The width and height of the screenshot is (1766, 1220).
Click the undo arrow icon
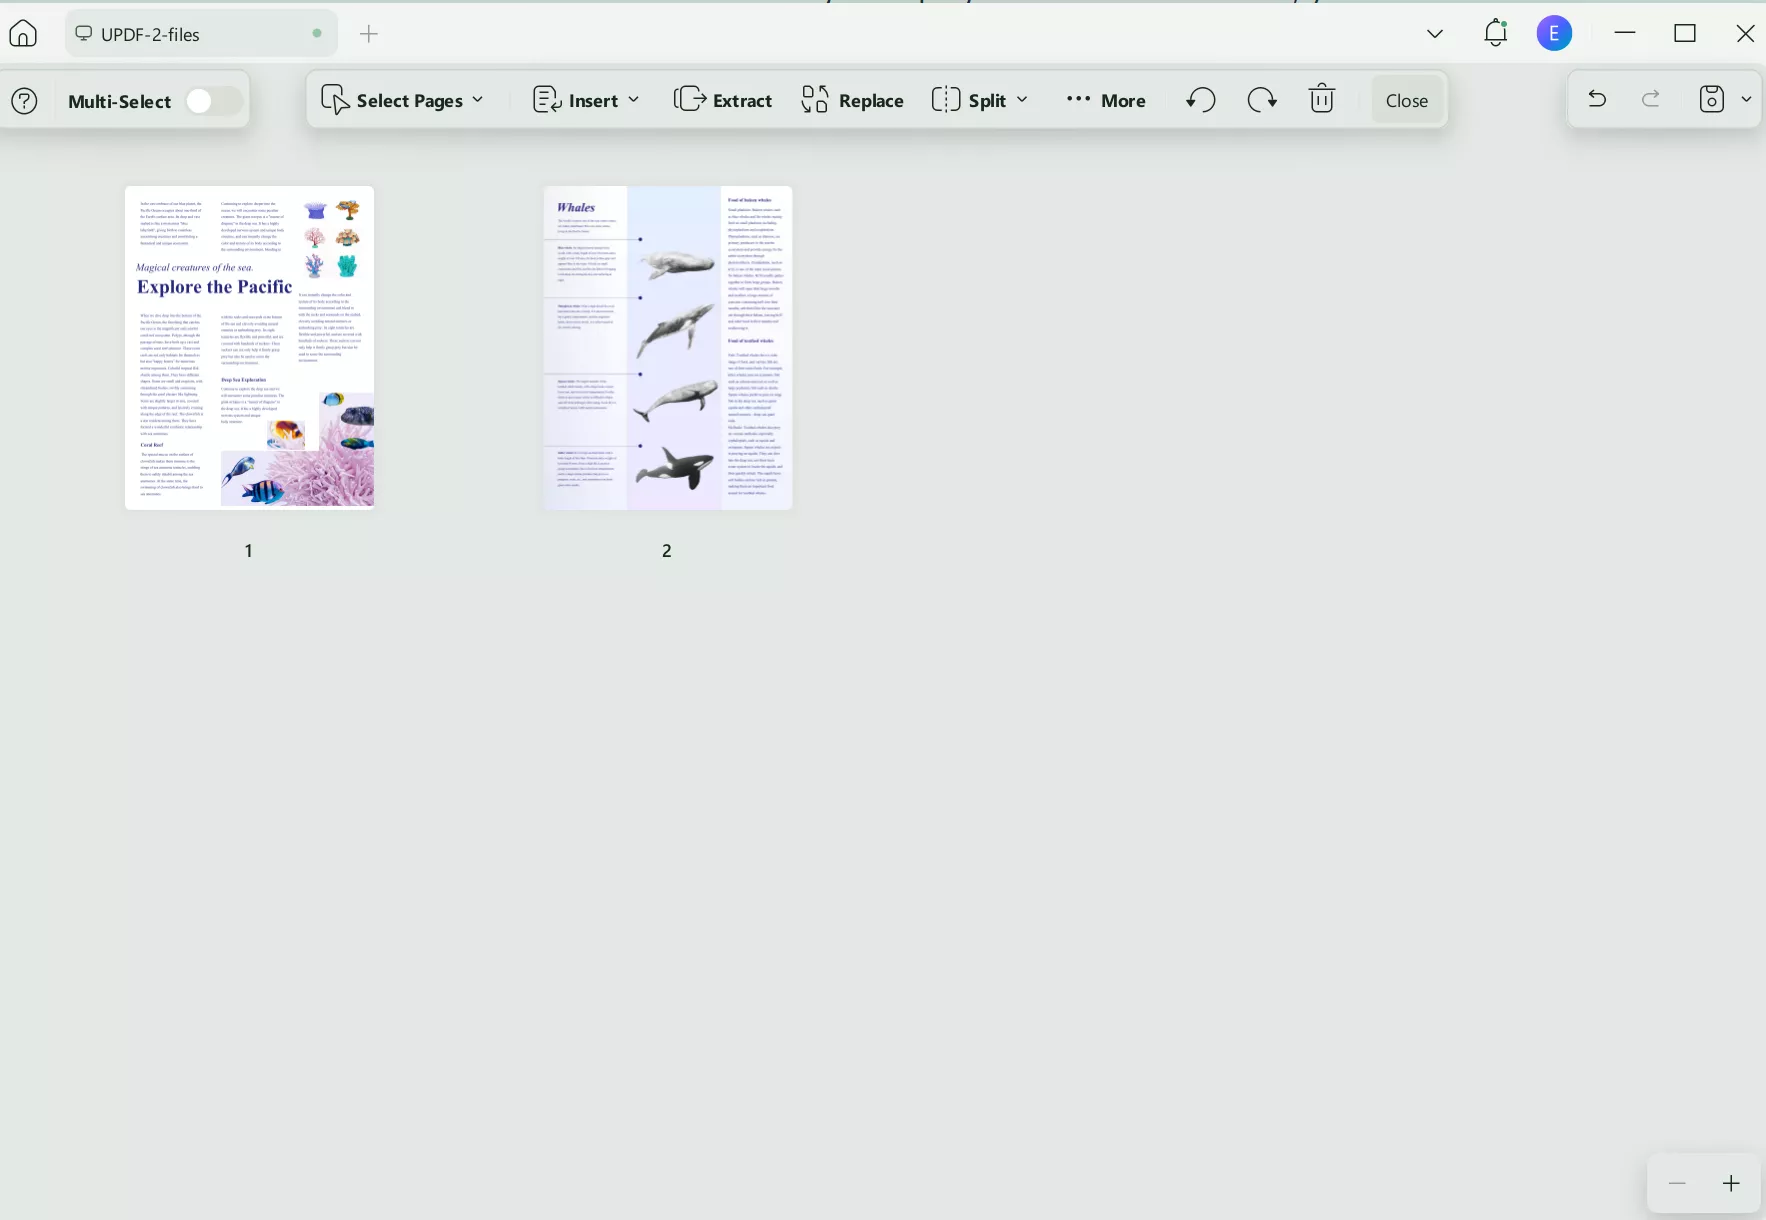(1597, 99)
